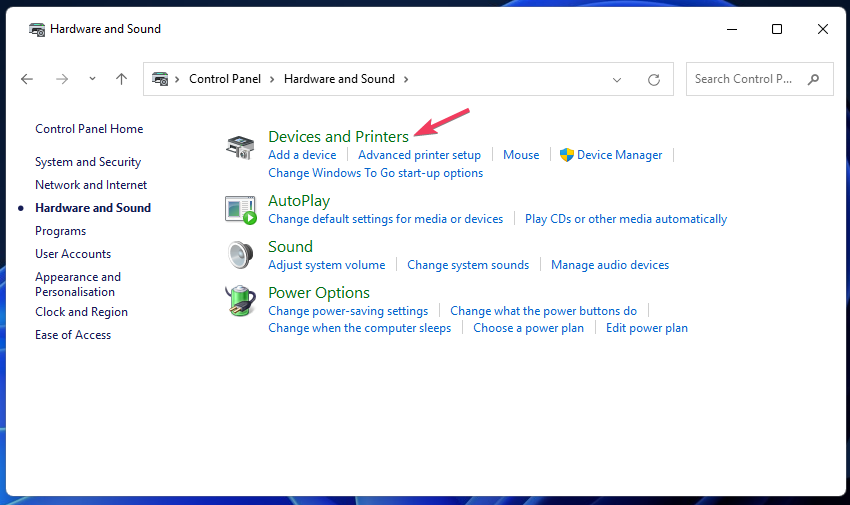The height and width of the screenshot is (505, 850).
Task: Open the recent locations dropdown arrow
Action: point(92,79)
